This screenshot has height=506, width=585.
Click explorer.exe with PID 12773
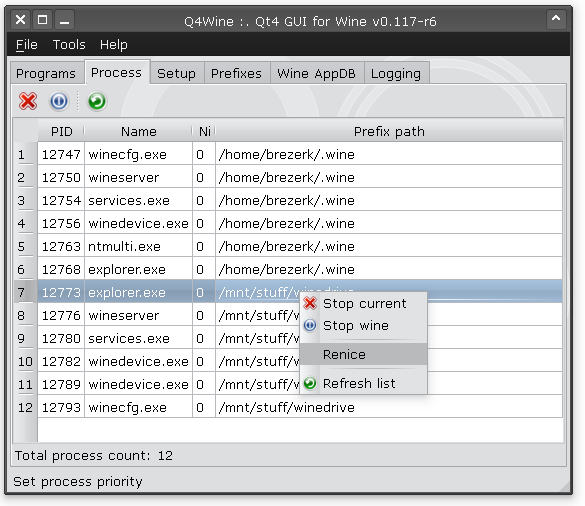click(138, 292)
